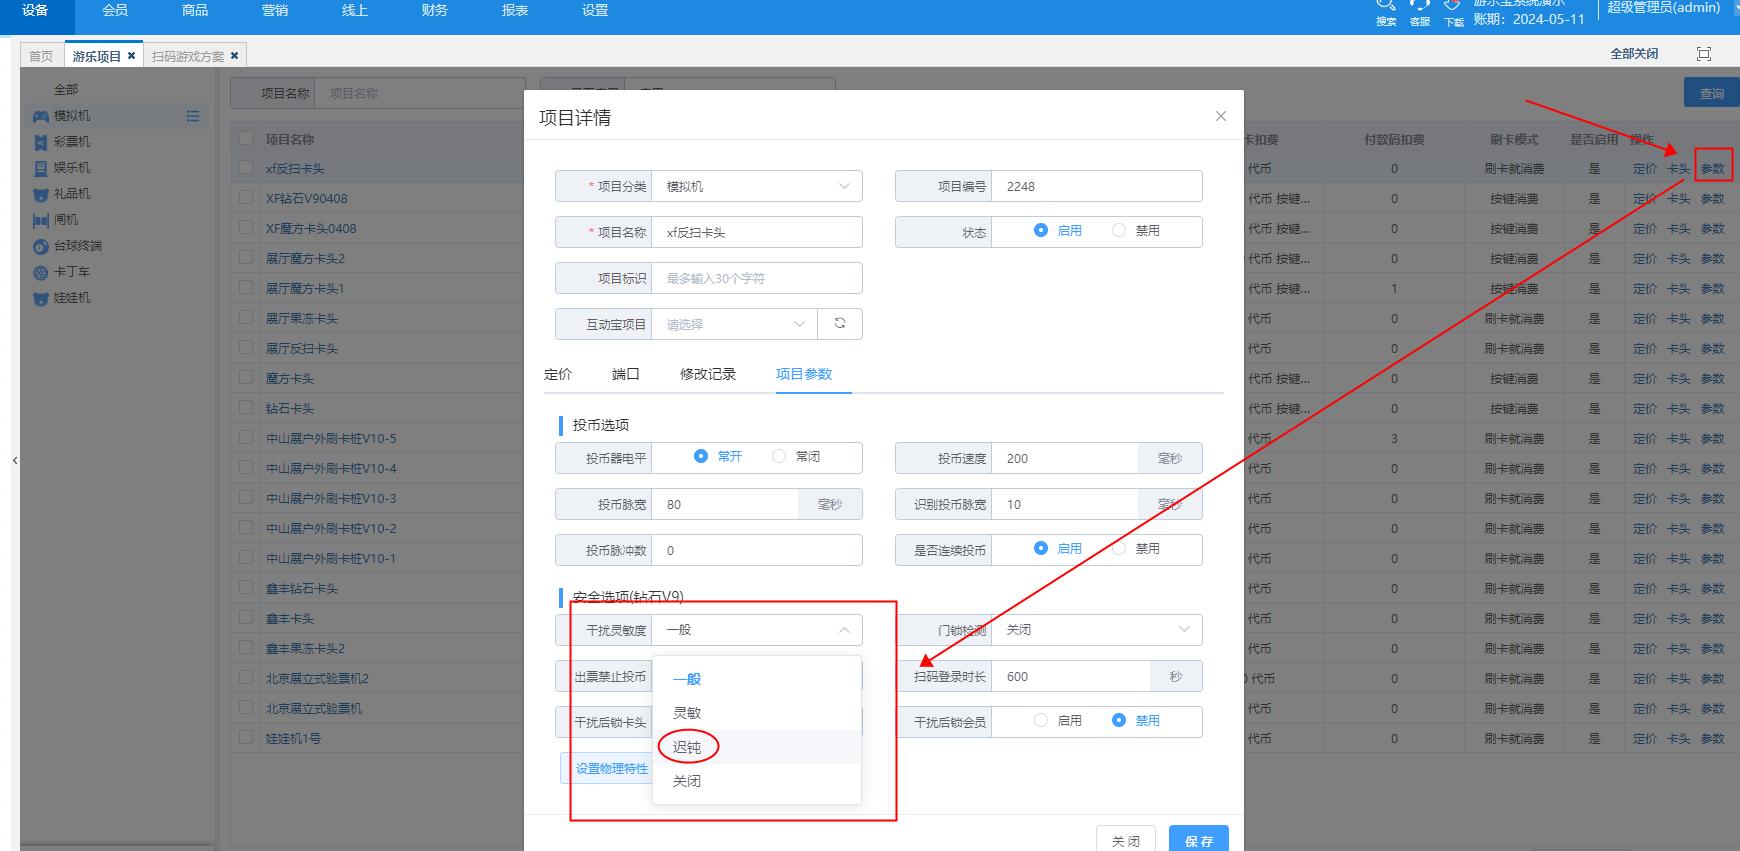1740x851 pixels.
Task: Click the 下载 icon in header
Action: coord(1453,5)
